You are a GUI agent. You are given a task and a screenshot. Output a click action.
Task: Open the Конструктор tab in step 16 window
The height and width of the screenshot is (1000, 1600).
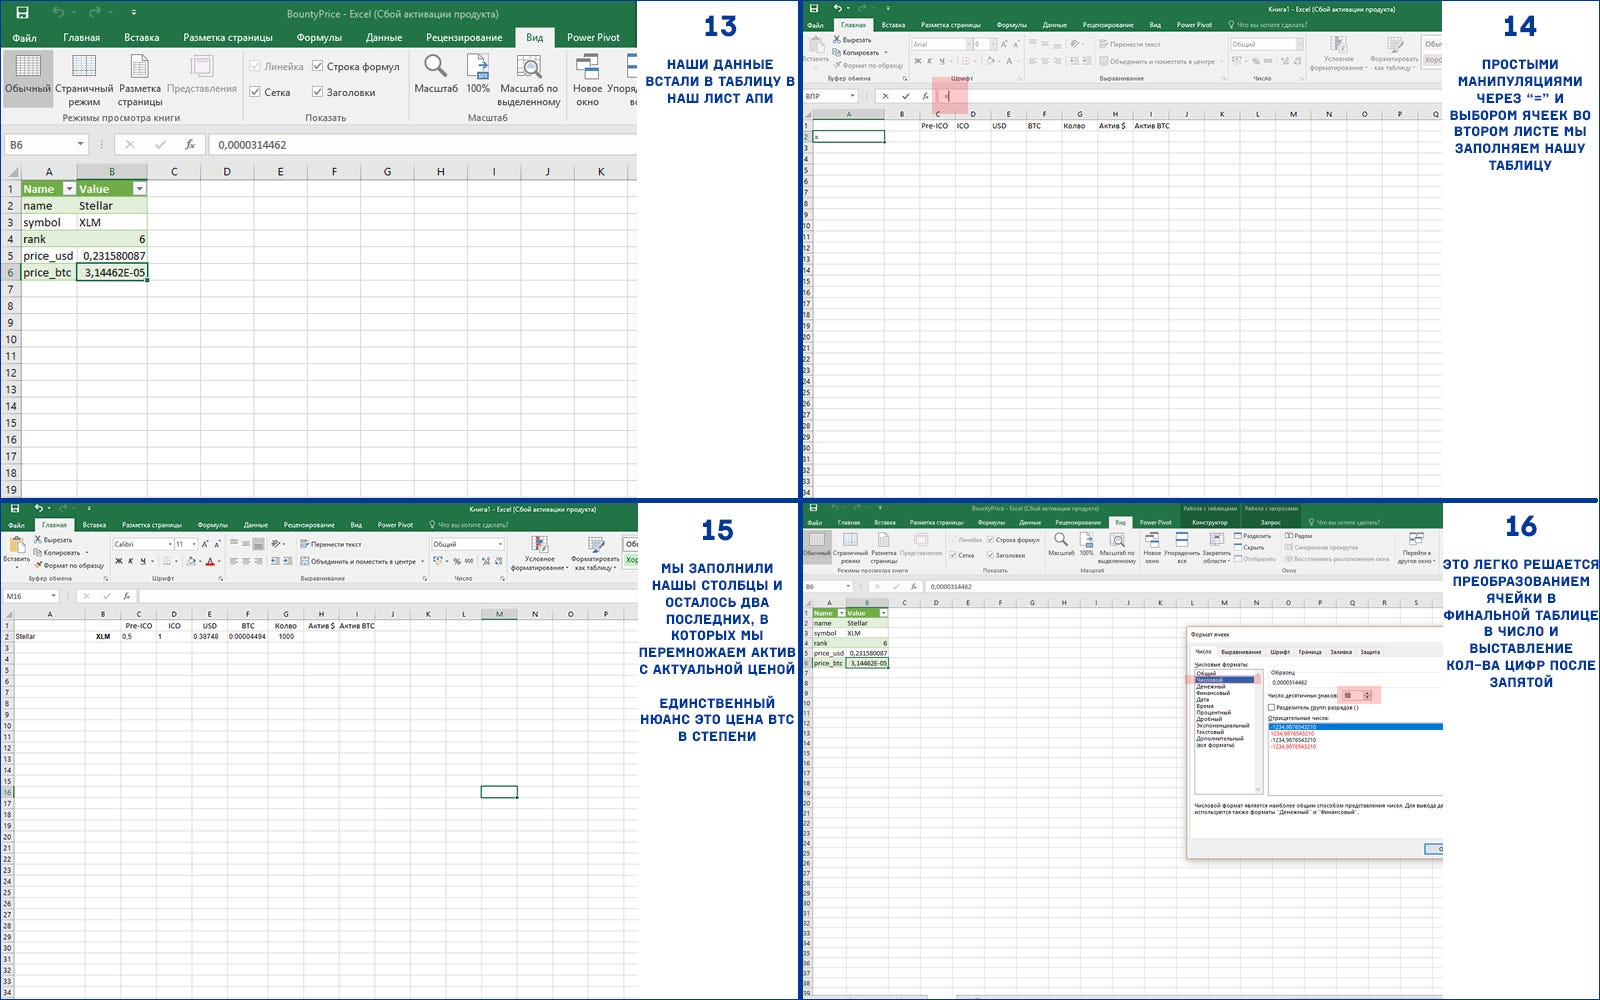click(x=1210, y=522)
